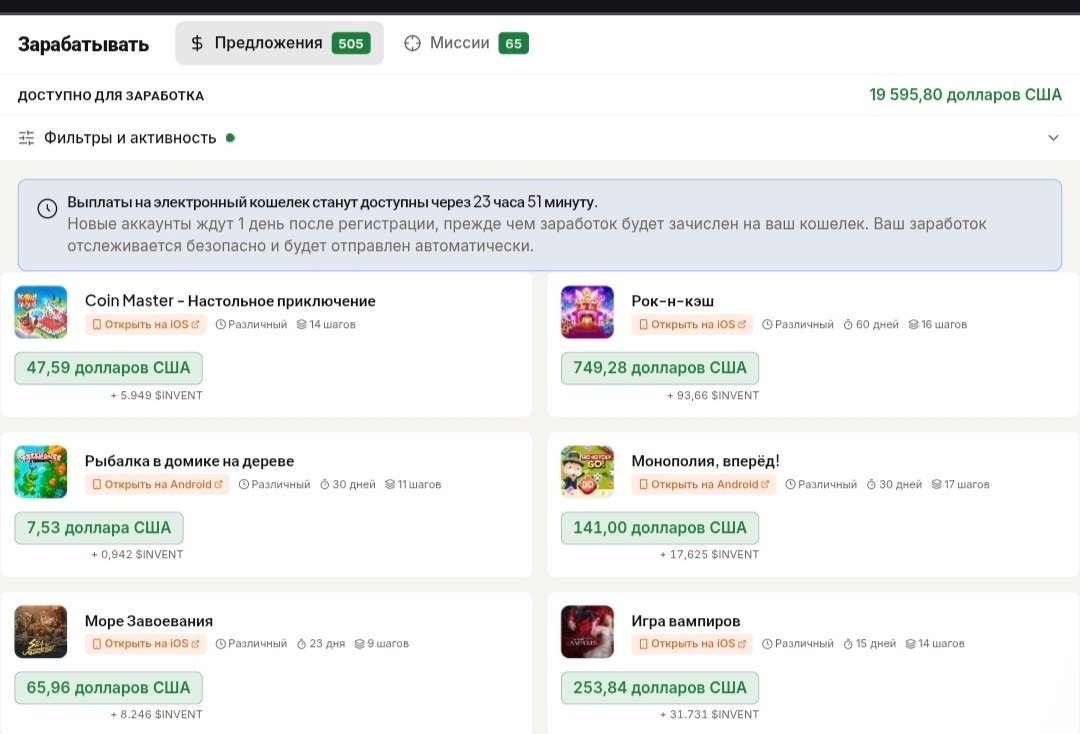Click the Рыбалка в домике на дереве title

[189, 461]
